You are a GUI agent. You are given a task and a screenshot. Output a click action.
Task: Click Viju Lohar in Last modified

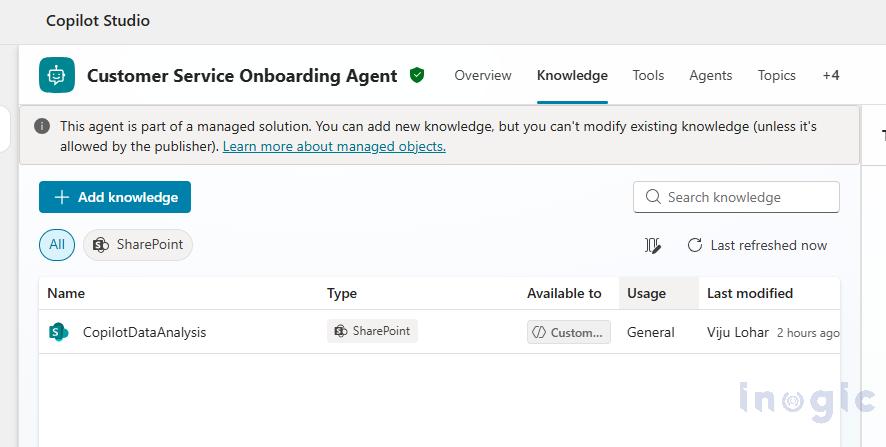click(737, 332)
